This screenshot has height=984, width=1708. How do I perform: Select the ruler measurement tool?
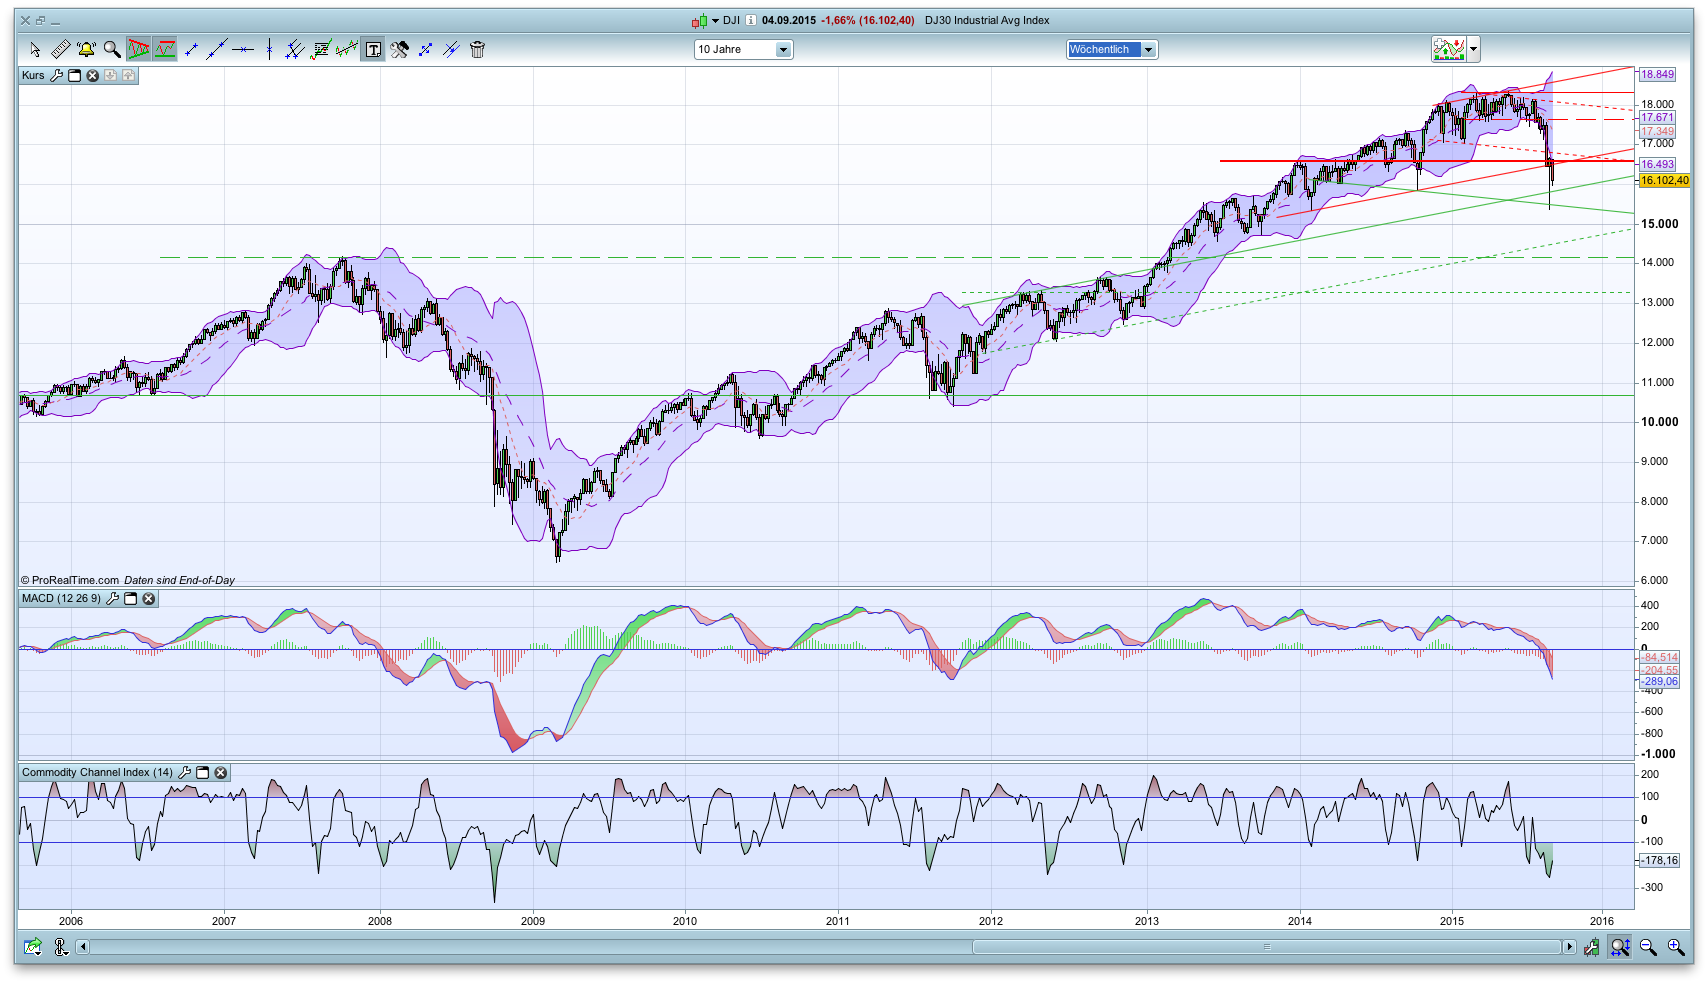point(60,49)
